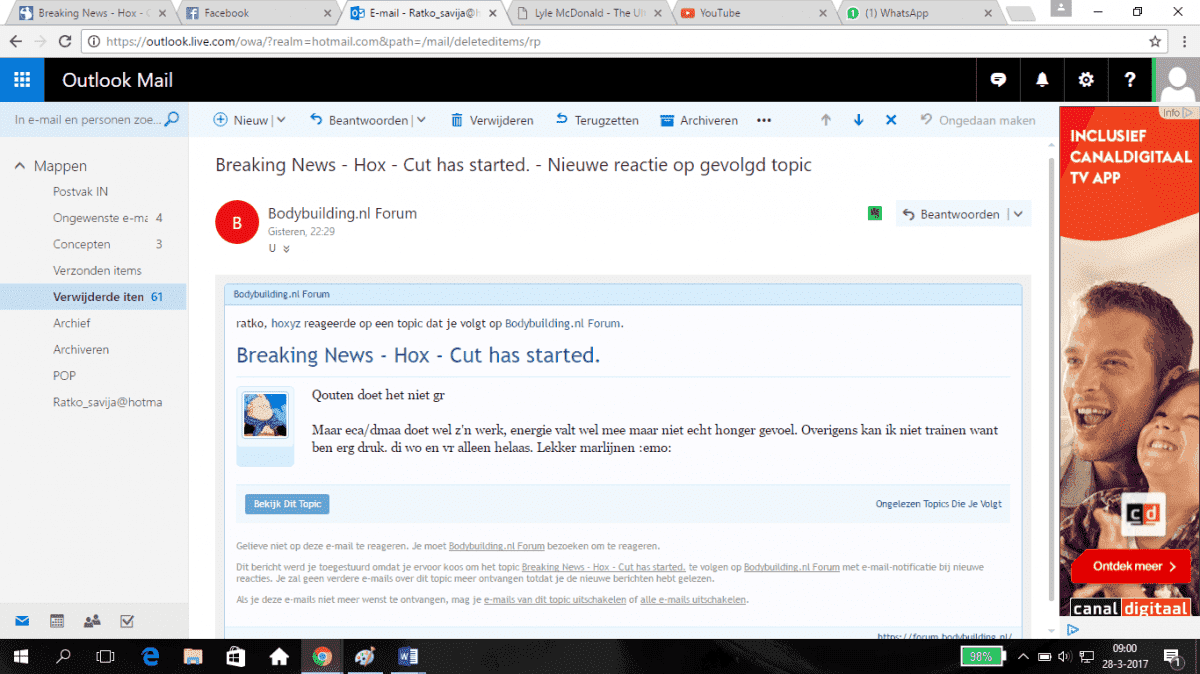Screen dimensions: 1200x674
Task: Open the Office app launcher grid
Action: [22, 80]
